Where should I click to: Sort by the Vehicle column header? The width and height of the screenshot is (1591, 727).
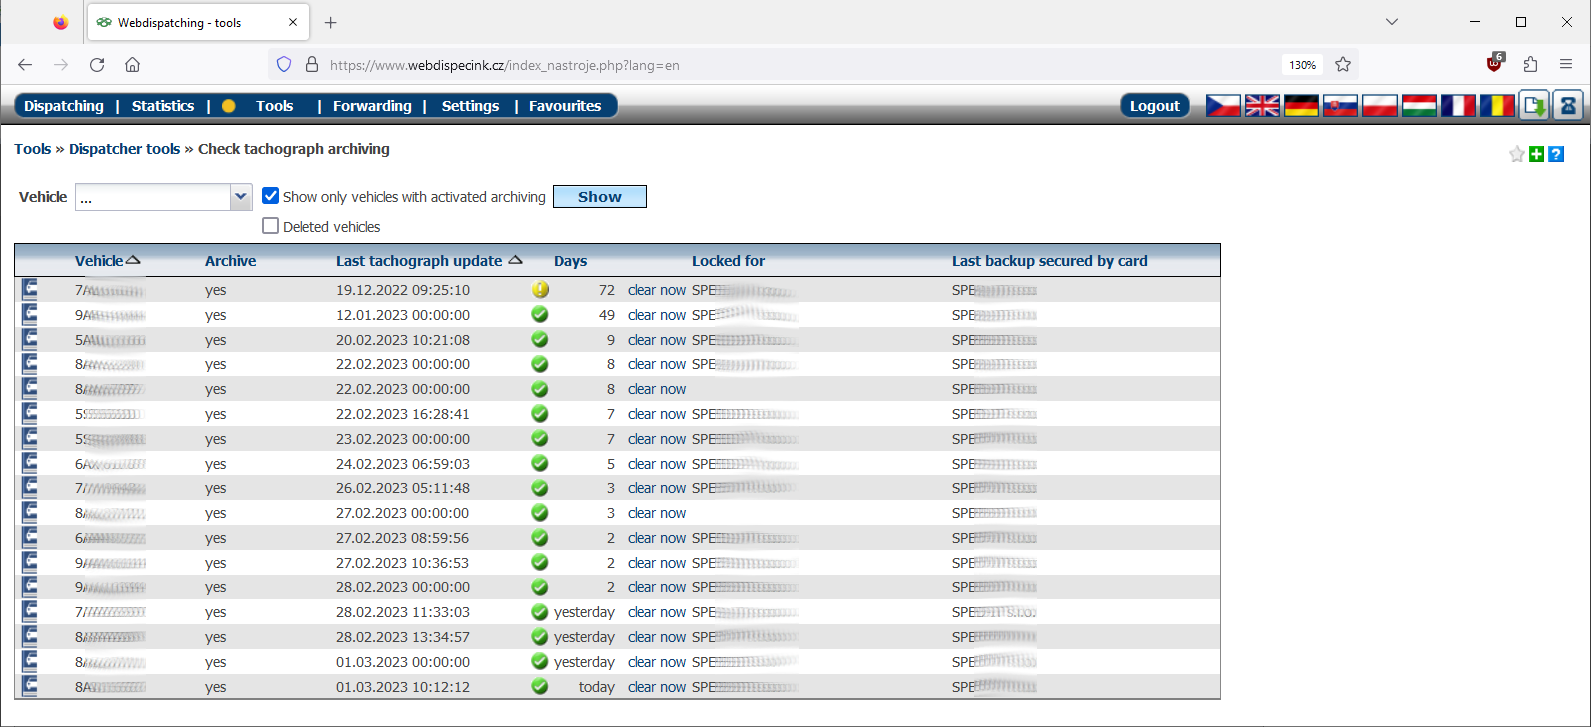(99, 261)
